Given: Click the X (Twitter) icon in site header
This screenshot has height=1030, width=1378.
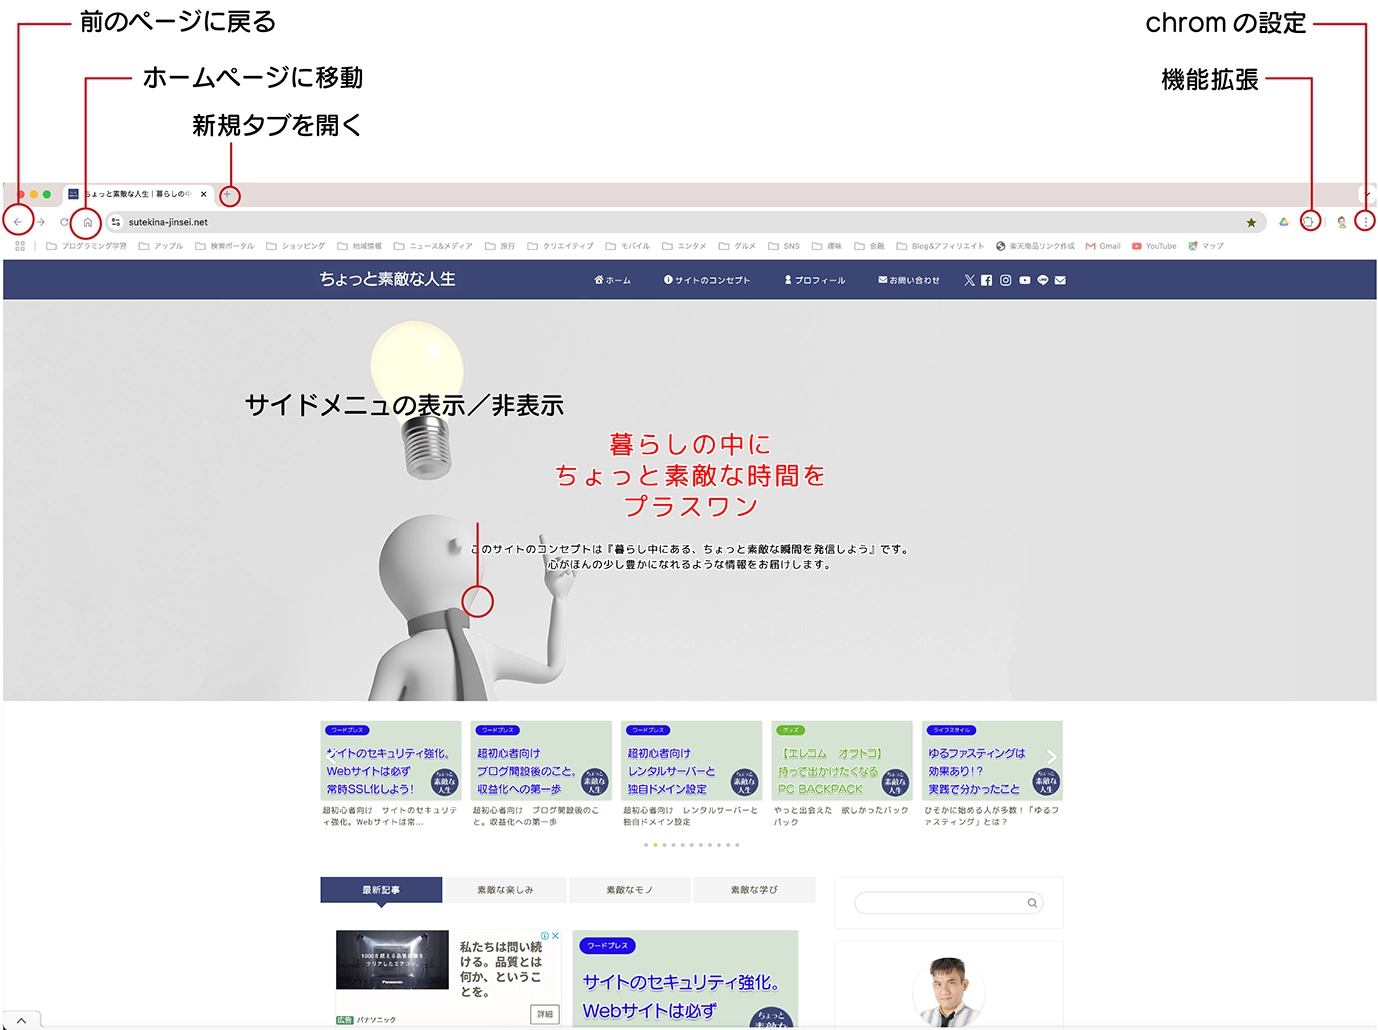Looking at the screenshot, I should [x=969, y=281].
